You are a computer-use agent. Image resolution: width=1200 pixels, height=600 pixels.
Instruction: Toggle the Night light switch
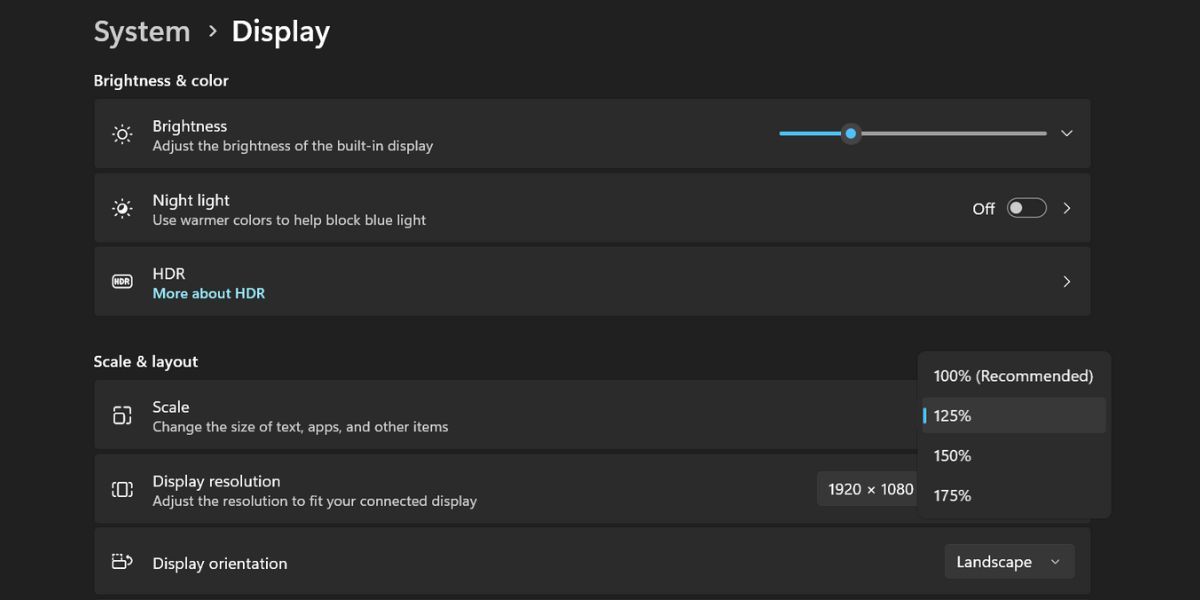pos(1027,208)
